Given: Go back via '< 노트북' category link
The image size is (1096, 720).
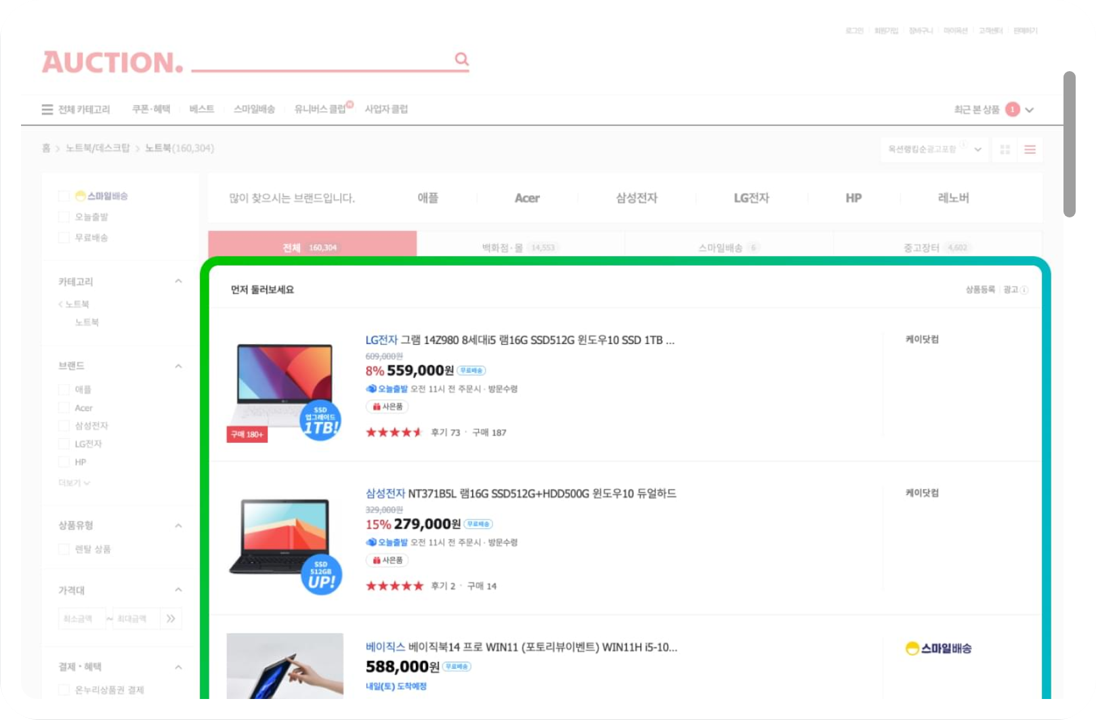Looking at the screenshot, I should coord(73,304).
